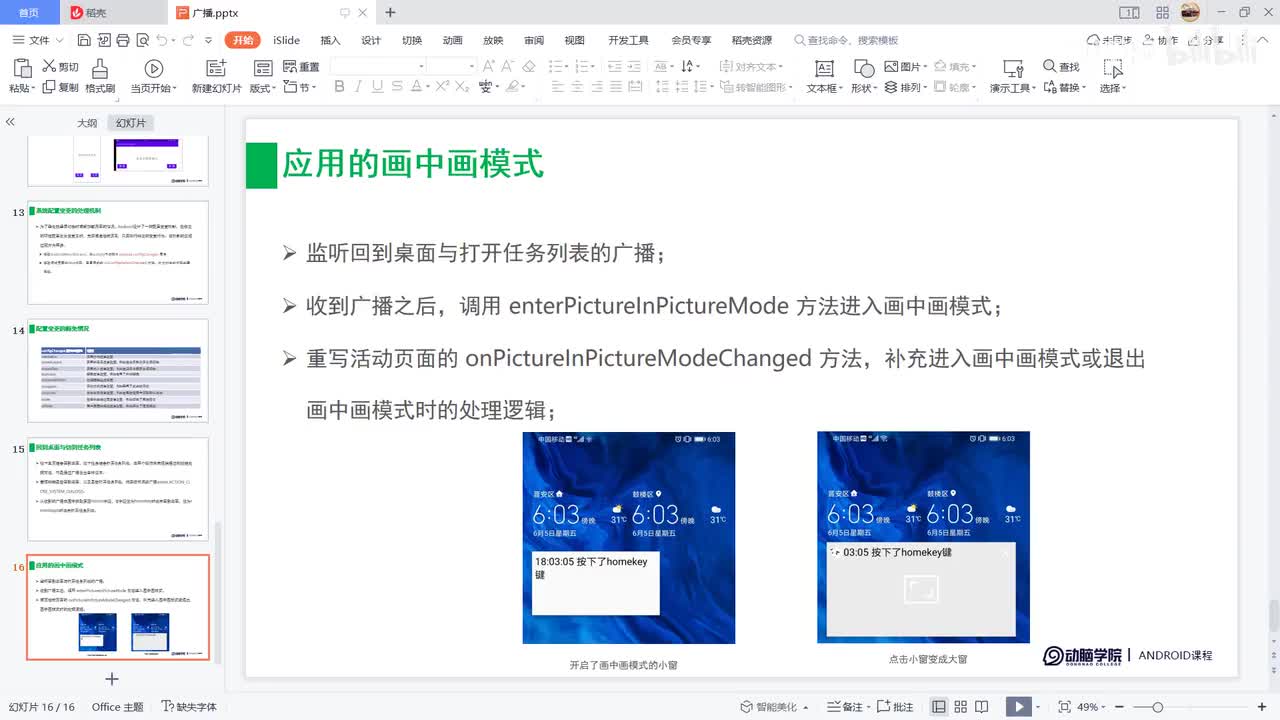1280x720 pixels.
Task: Switch to slide sorter view in status bar
Action: point(960,707)
